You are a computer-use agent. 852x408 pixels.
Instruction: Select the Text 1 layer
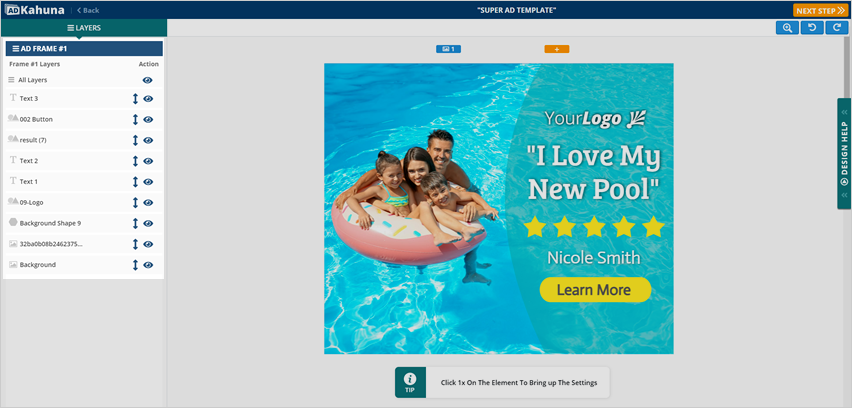tap(29, 182)
